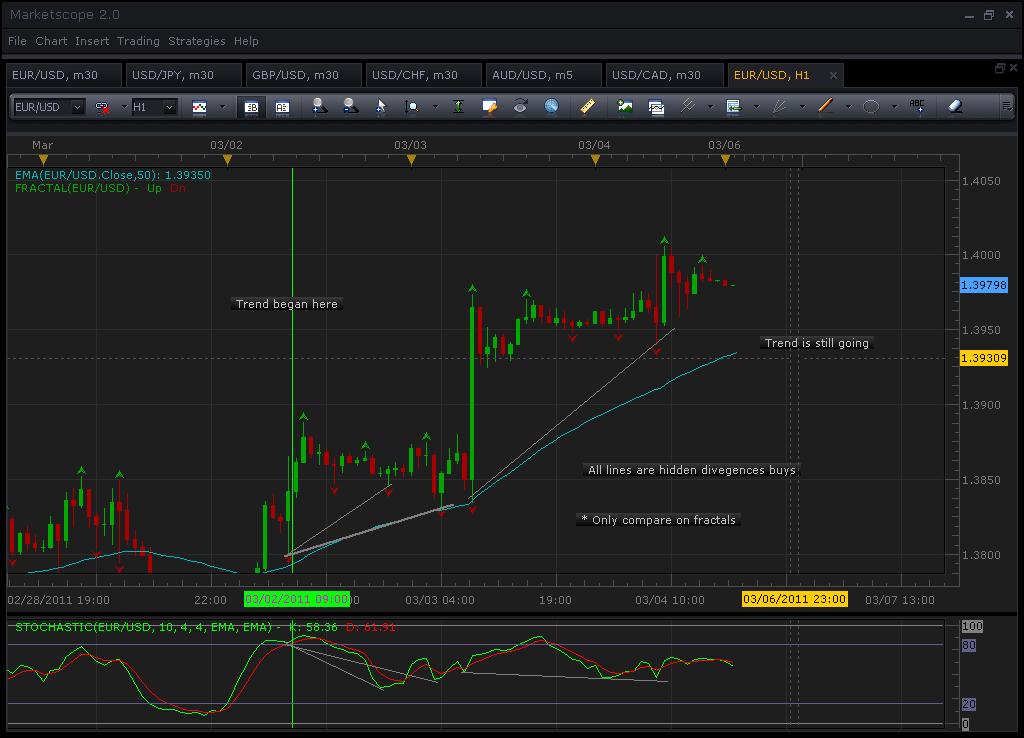The image size is (1024, 738).
Task: Expand arrow beside the chart list icon
Action: [756, 107]
